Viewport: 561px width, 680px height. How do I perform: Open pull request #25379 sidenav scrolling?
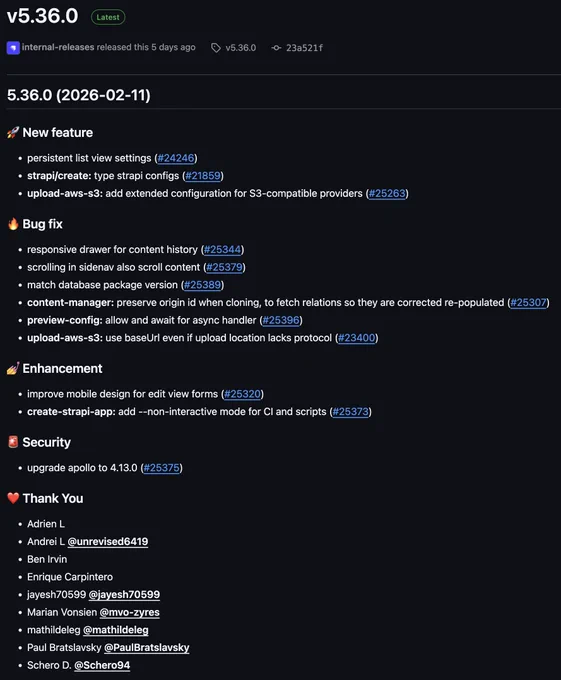225,267
